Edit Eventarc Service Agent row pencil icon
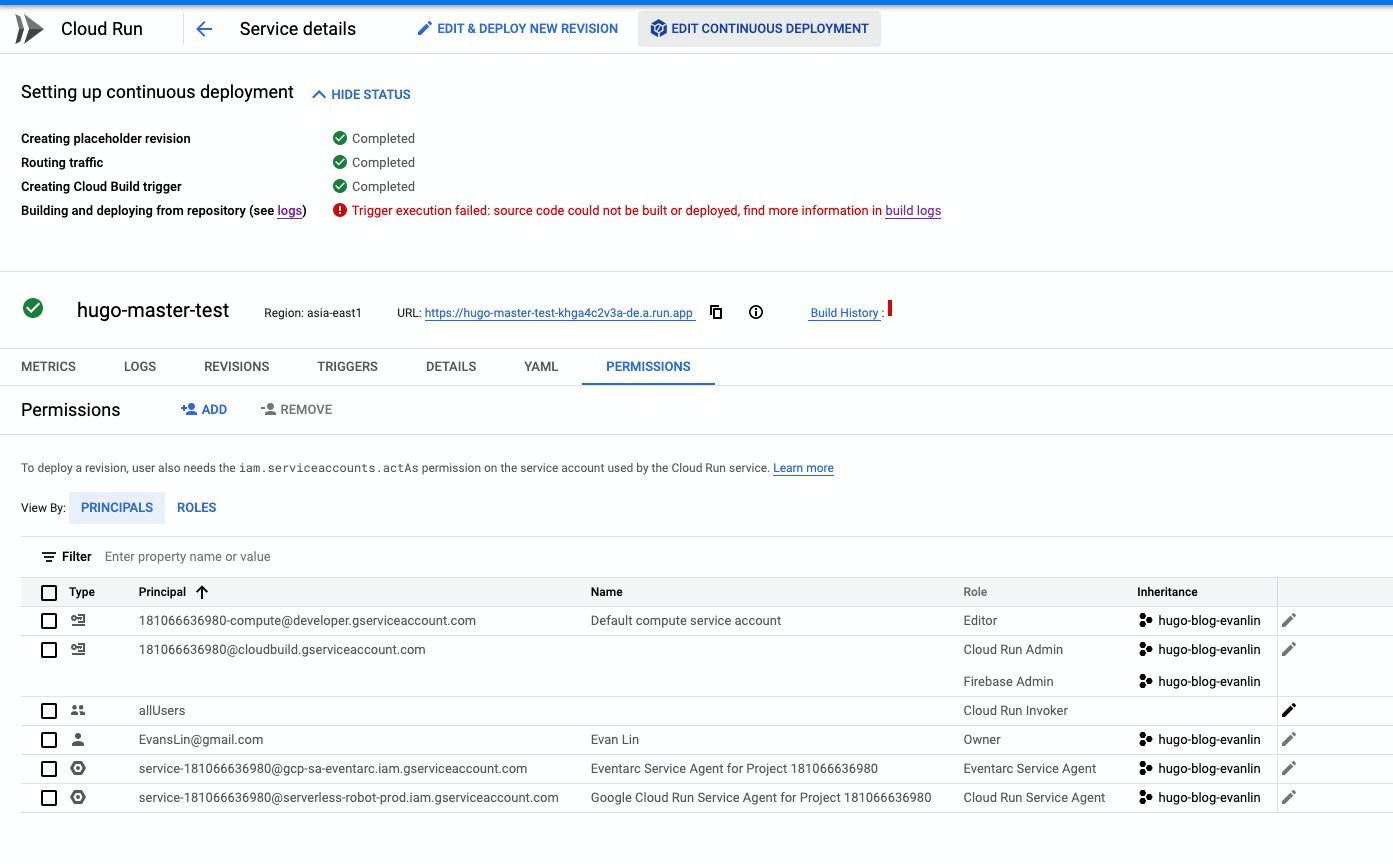The image size is (1393, 864). pos(1289,769)
